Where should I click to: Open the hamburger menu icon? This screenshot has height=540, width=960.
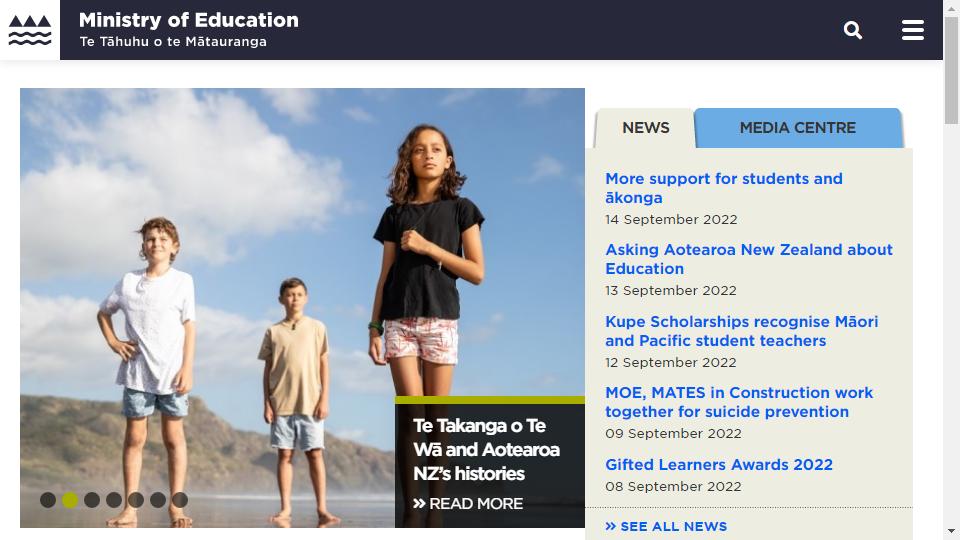[x=912, y=30]
